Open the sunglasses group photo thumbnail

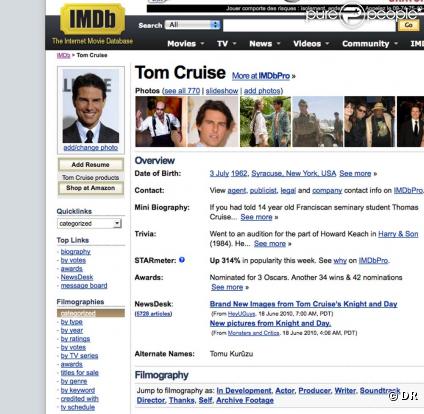tap(370, 122)
